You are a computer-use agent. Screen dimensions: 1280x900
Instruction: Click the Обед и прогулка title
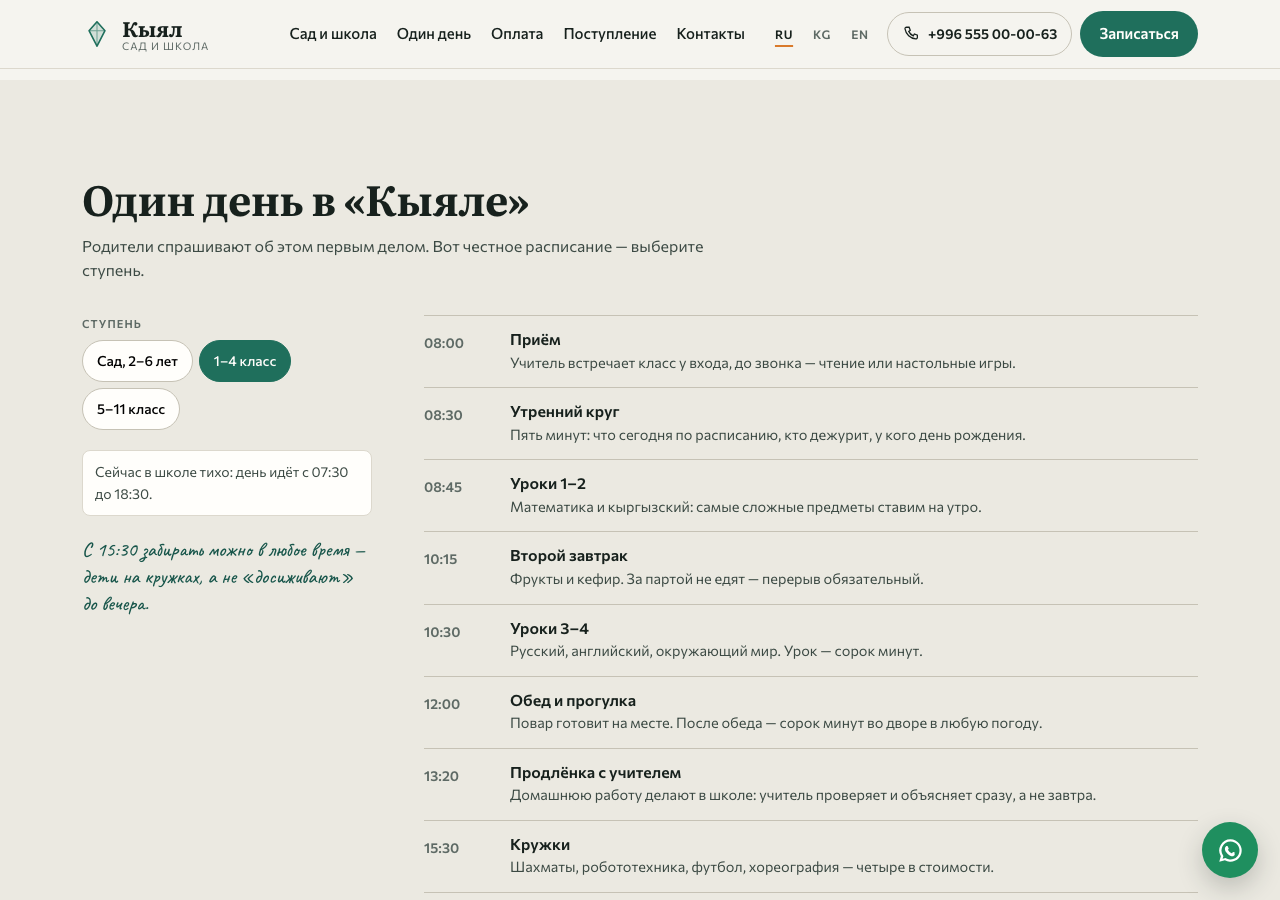(573, 701)
